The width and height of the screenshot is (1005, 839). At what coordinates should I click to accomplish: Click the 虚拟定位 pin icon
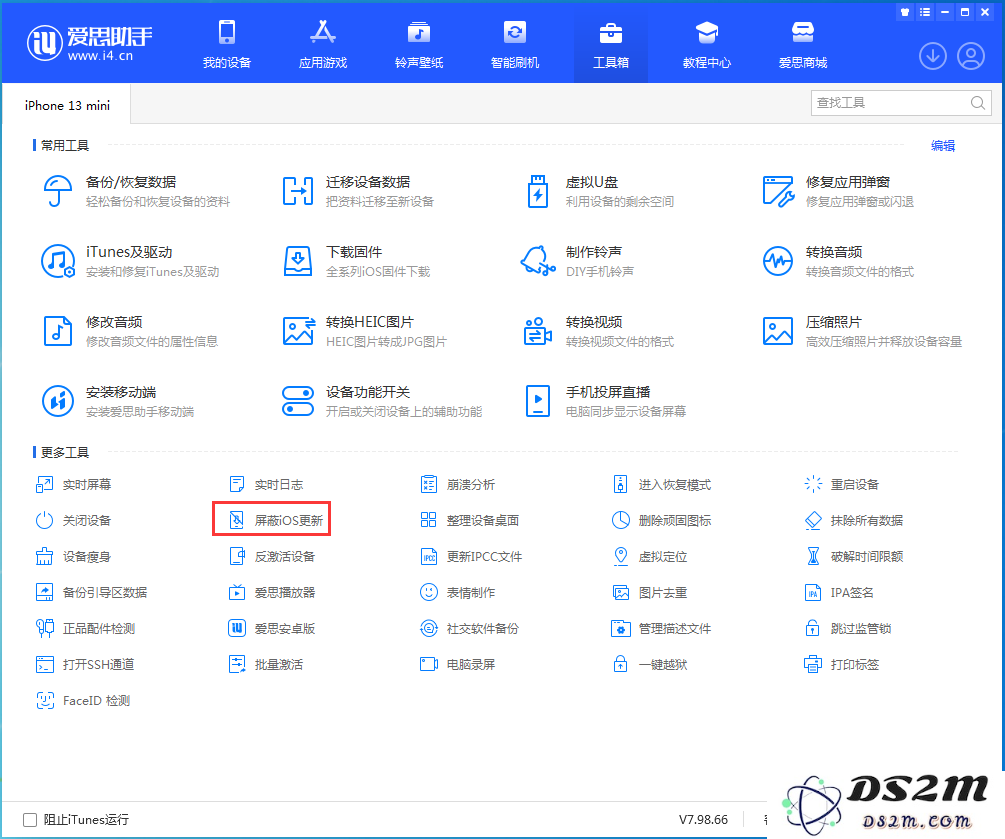click(620, 556)
